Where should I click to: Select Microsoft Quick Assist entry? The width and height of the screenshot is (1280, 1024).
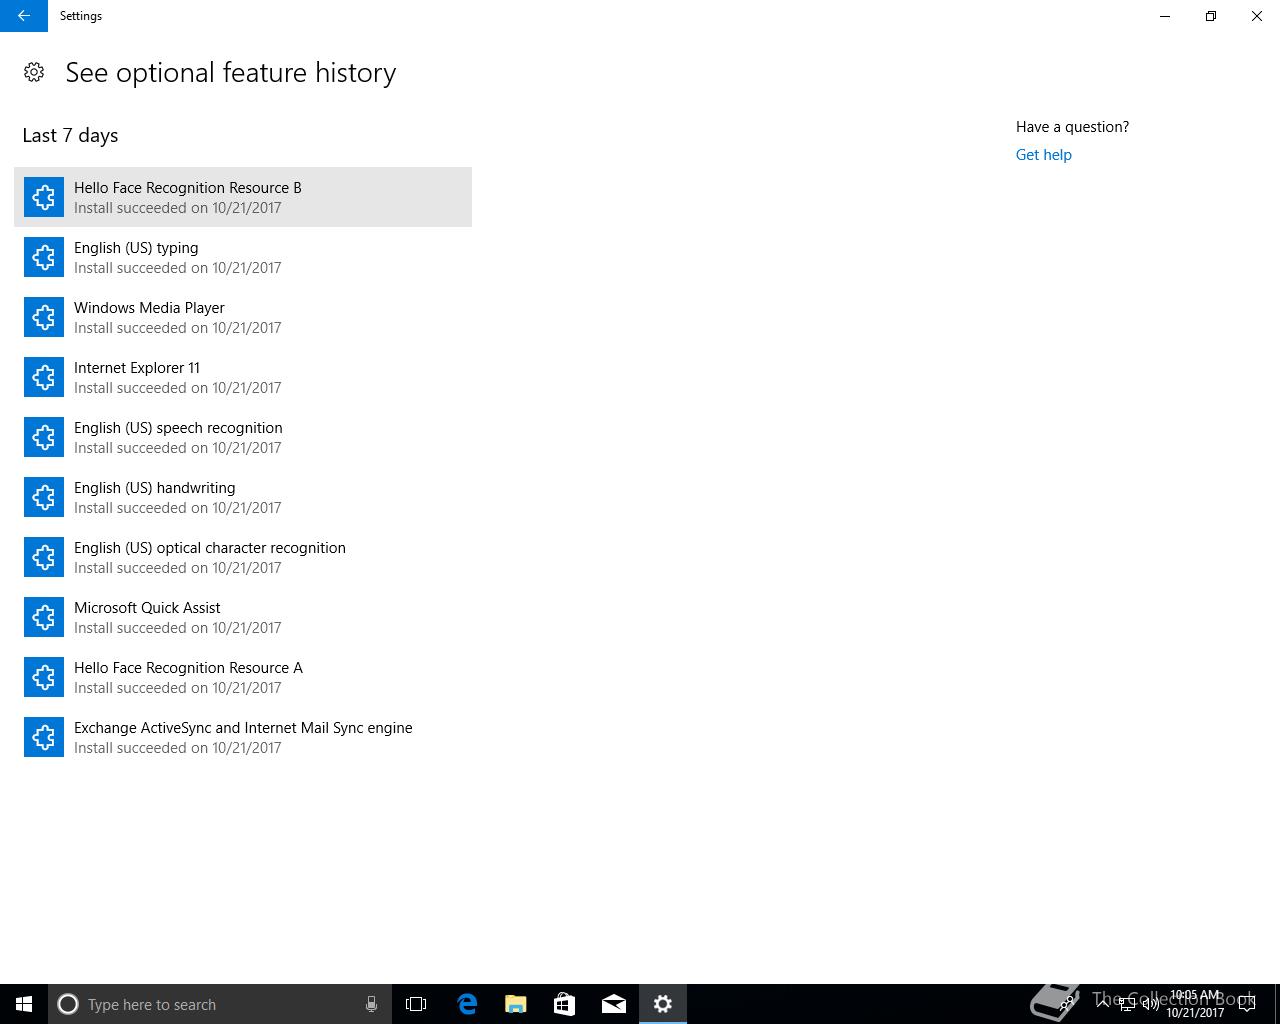243,617
